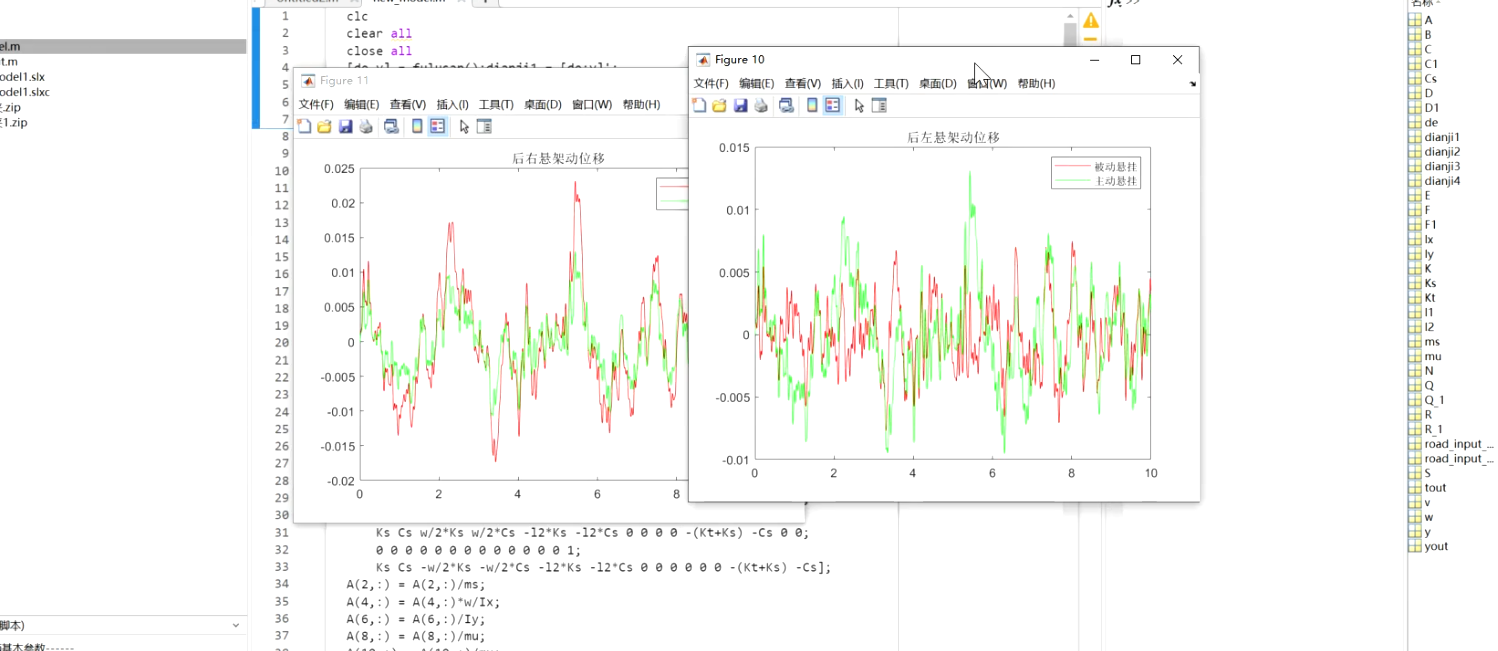
Task: Click the dock arrow in Figure 10 menu bar
Action: [1192, 84]
